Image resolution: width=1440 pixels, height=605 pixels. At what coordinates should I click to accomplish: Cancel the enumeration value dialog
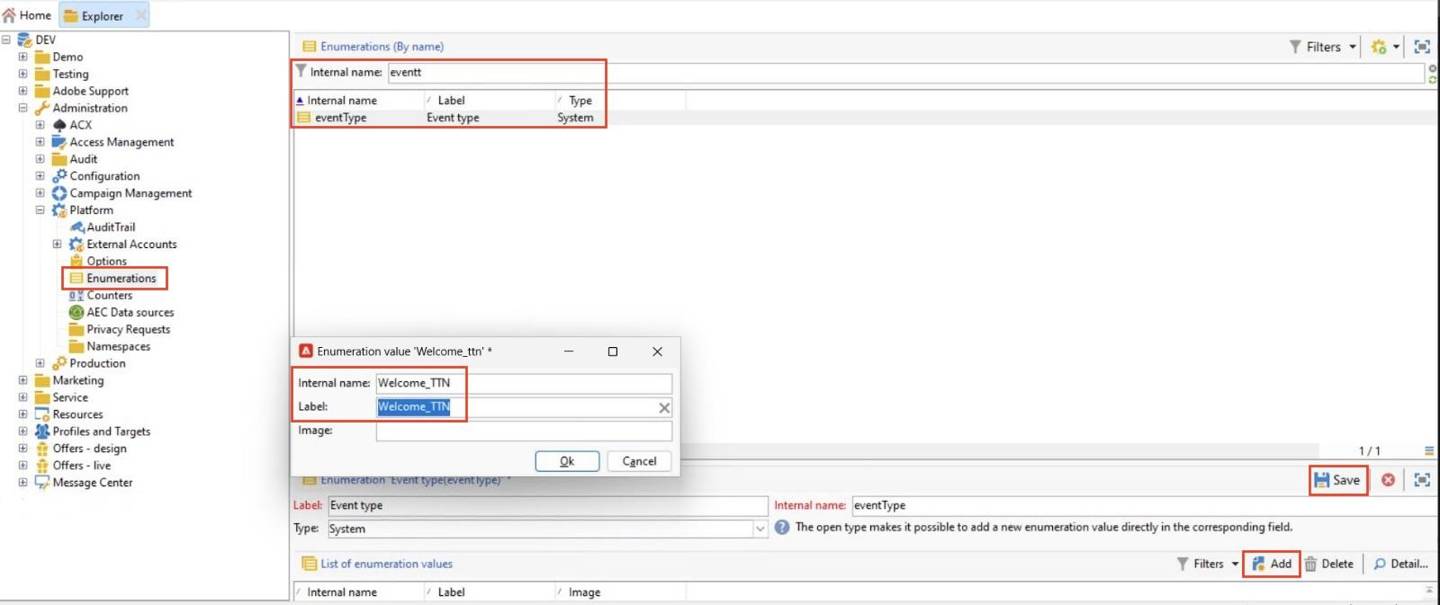tap(639, 461)
